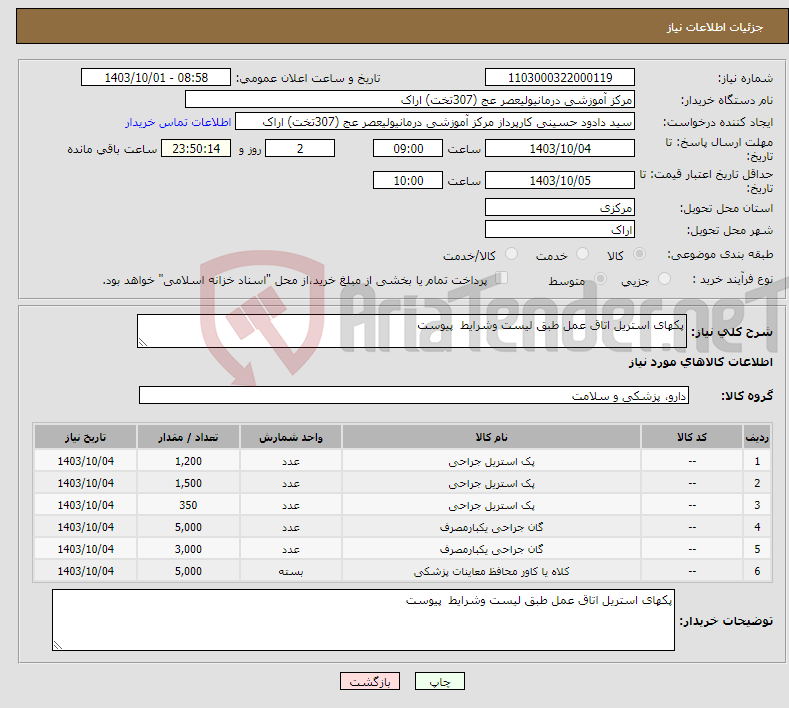Select the خدمت radio button
Viewport: 789px width, 708px height.
pyautogui.click(x=582, y=254)
